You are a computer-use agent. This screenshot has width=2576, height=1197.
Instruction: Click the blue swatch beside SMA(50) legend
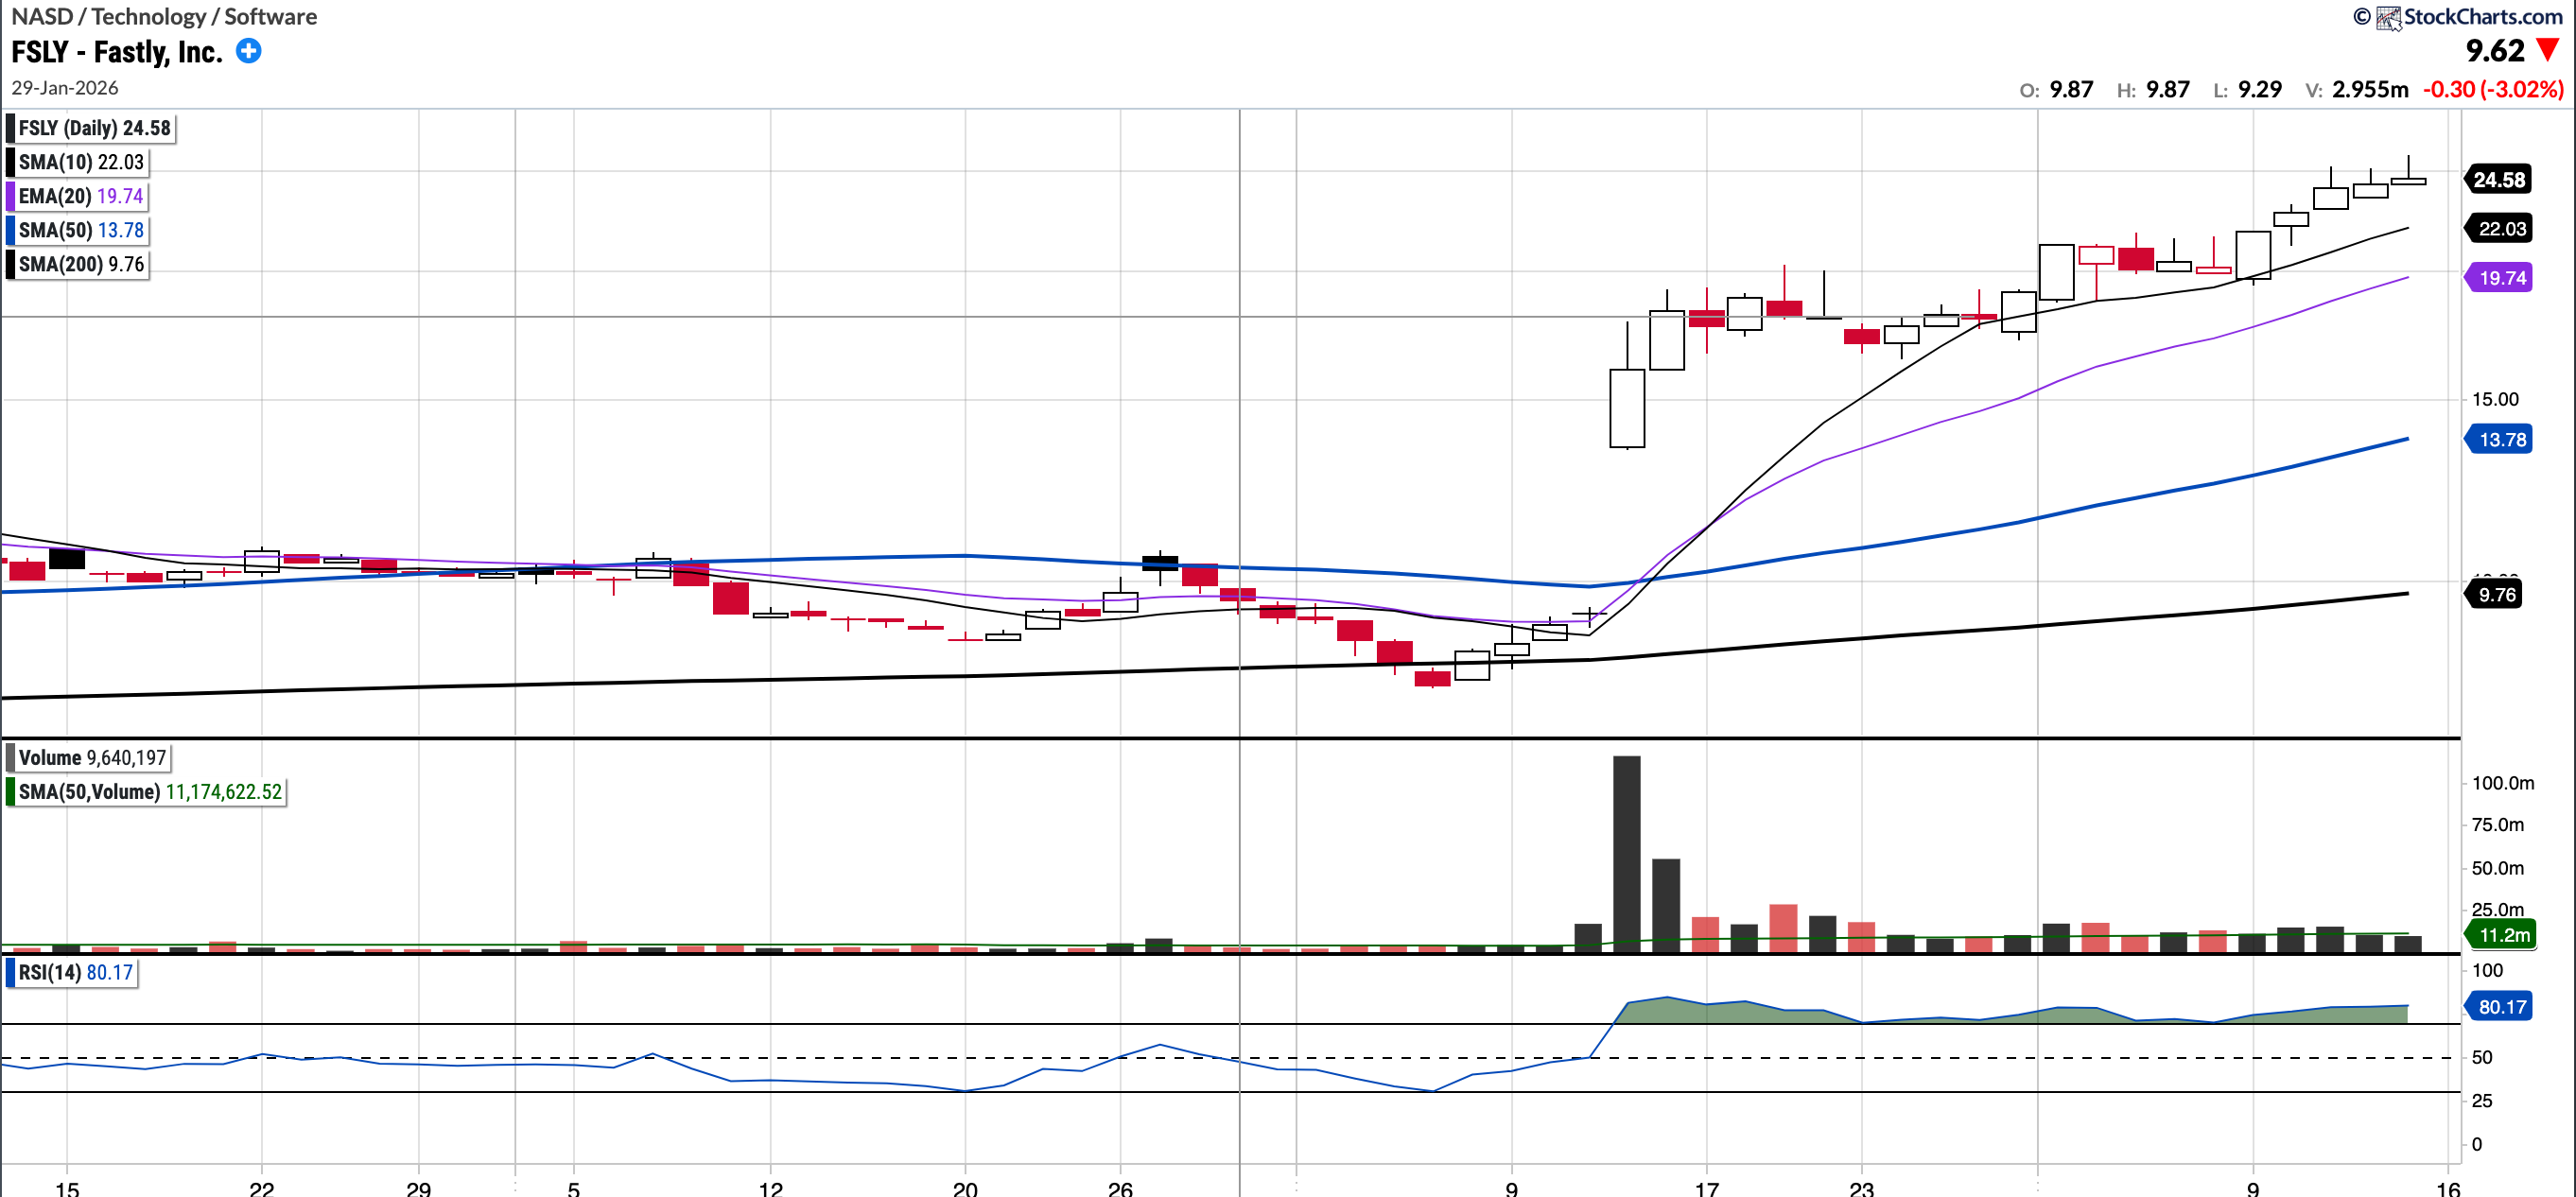tap(10, 230)
